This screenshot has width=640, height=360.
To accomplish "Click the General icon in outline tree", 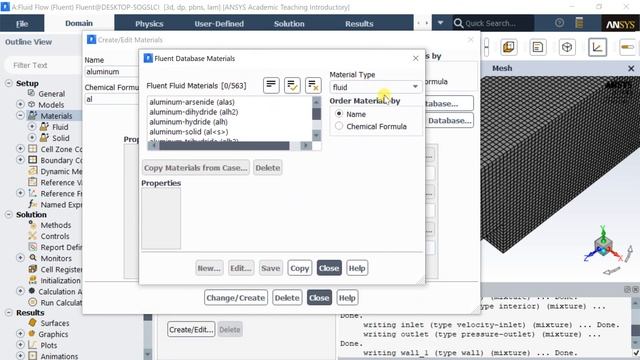I will coord(31,93).
